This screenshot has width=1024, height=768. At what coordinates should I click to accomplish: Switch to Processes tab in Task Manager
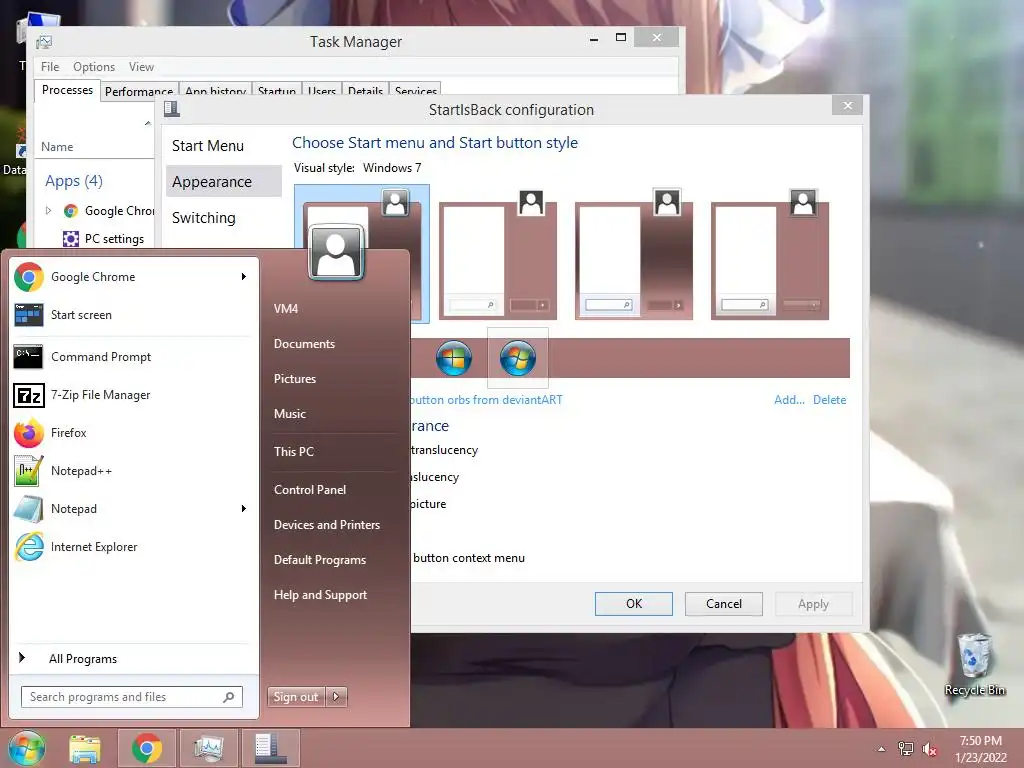67,90
